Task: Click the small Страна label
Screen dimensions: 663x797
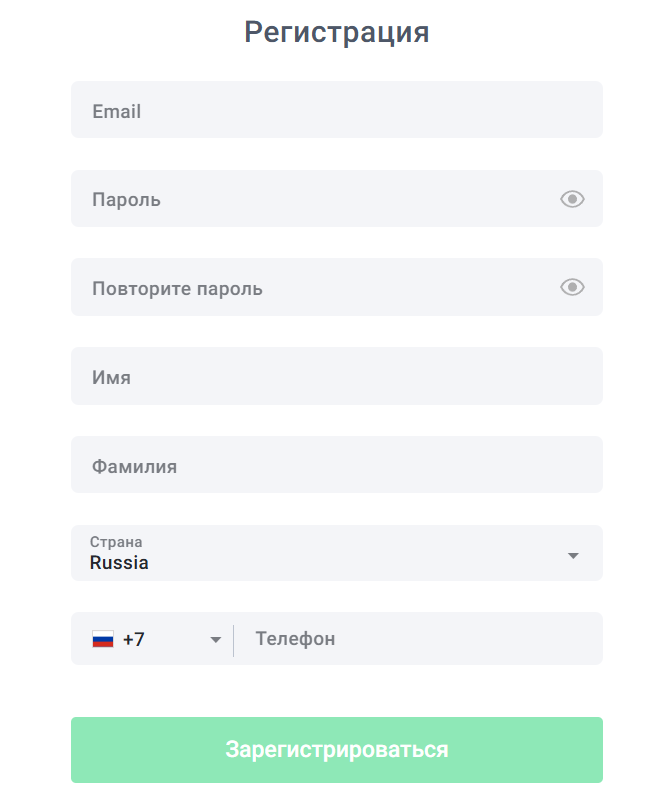Action: [x=116, y=542]
